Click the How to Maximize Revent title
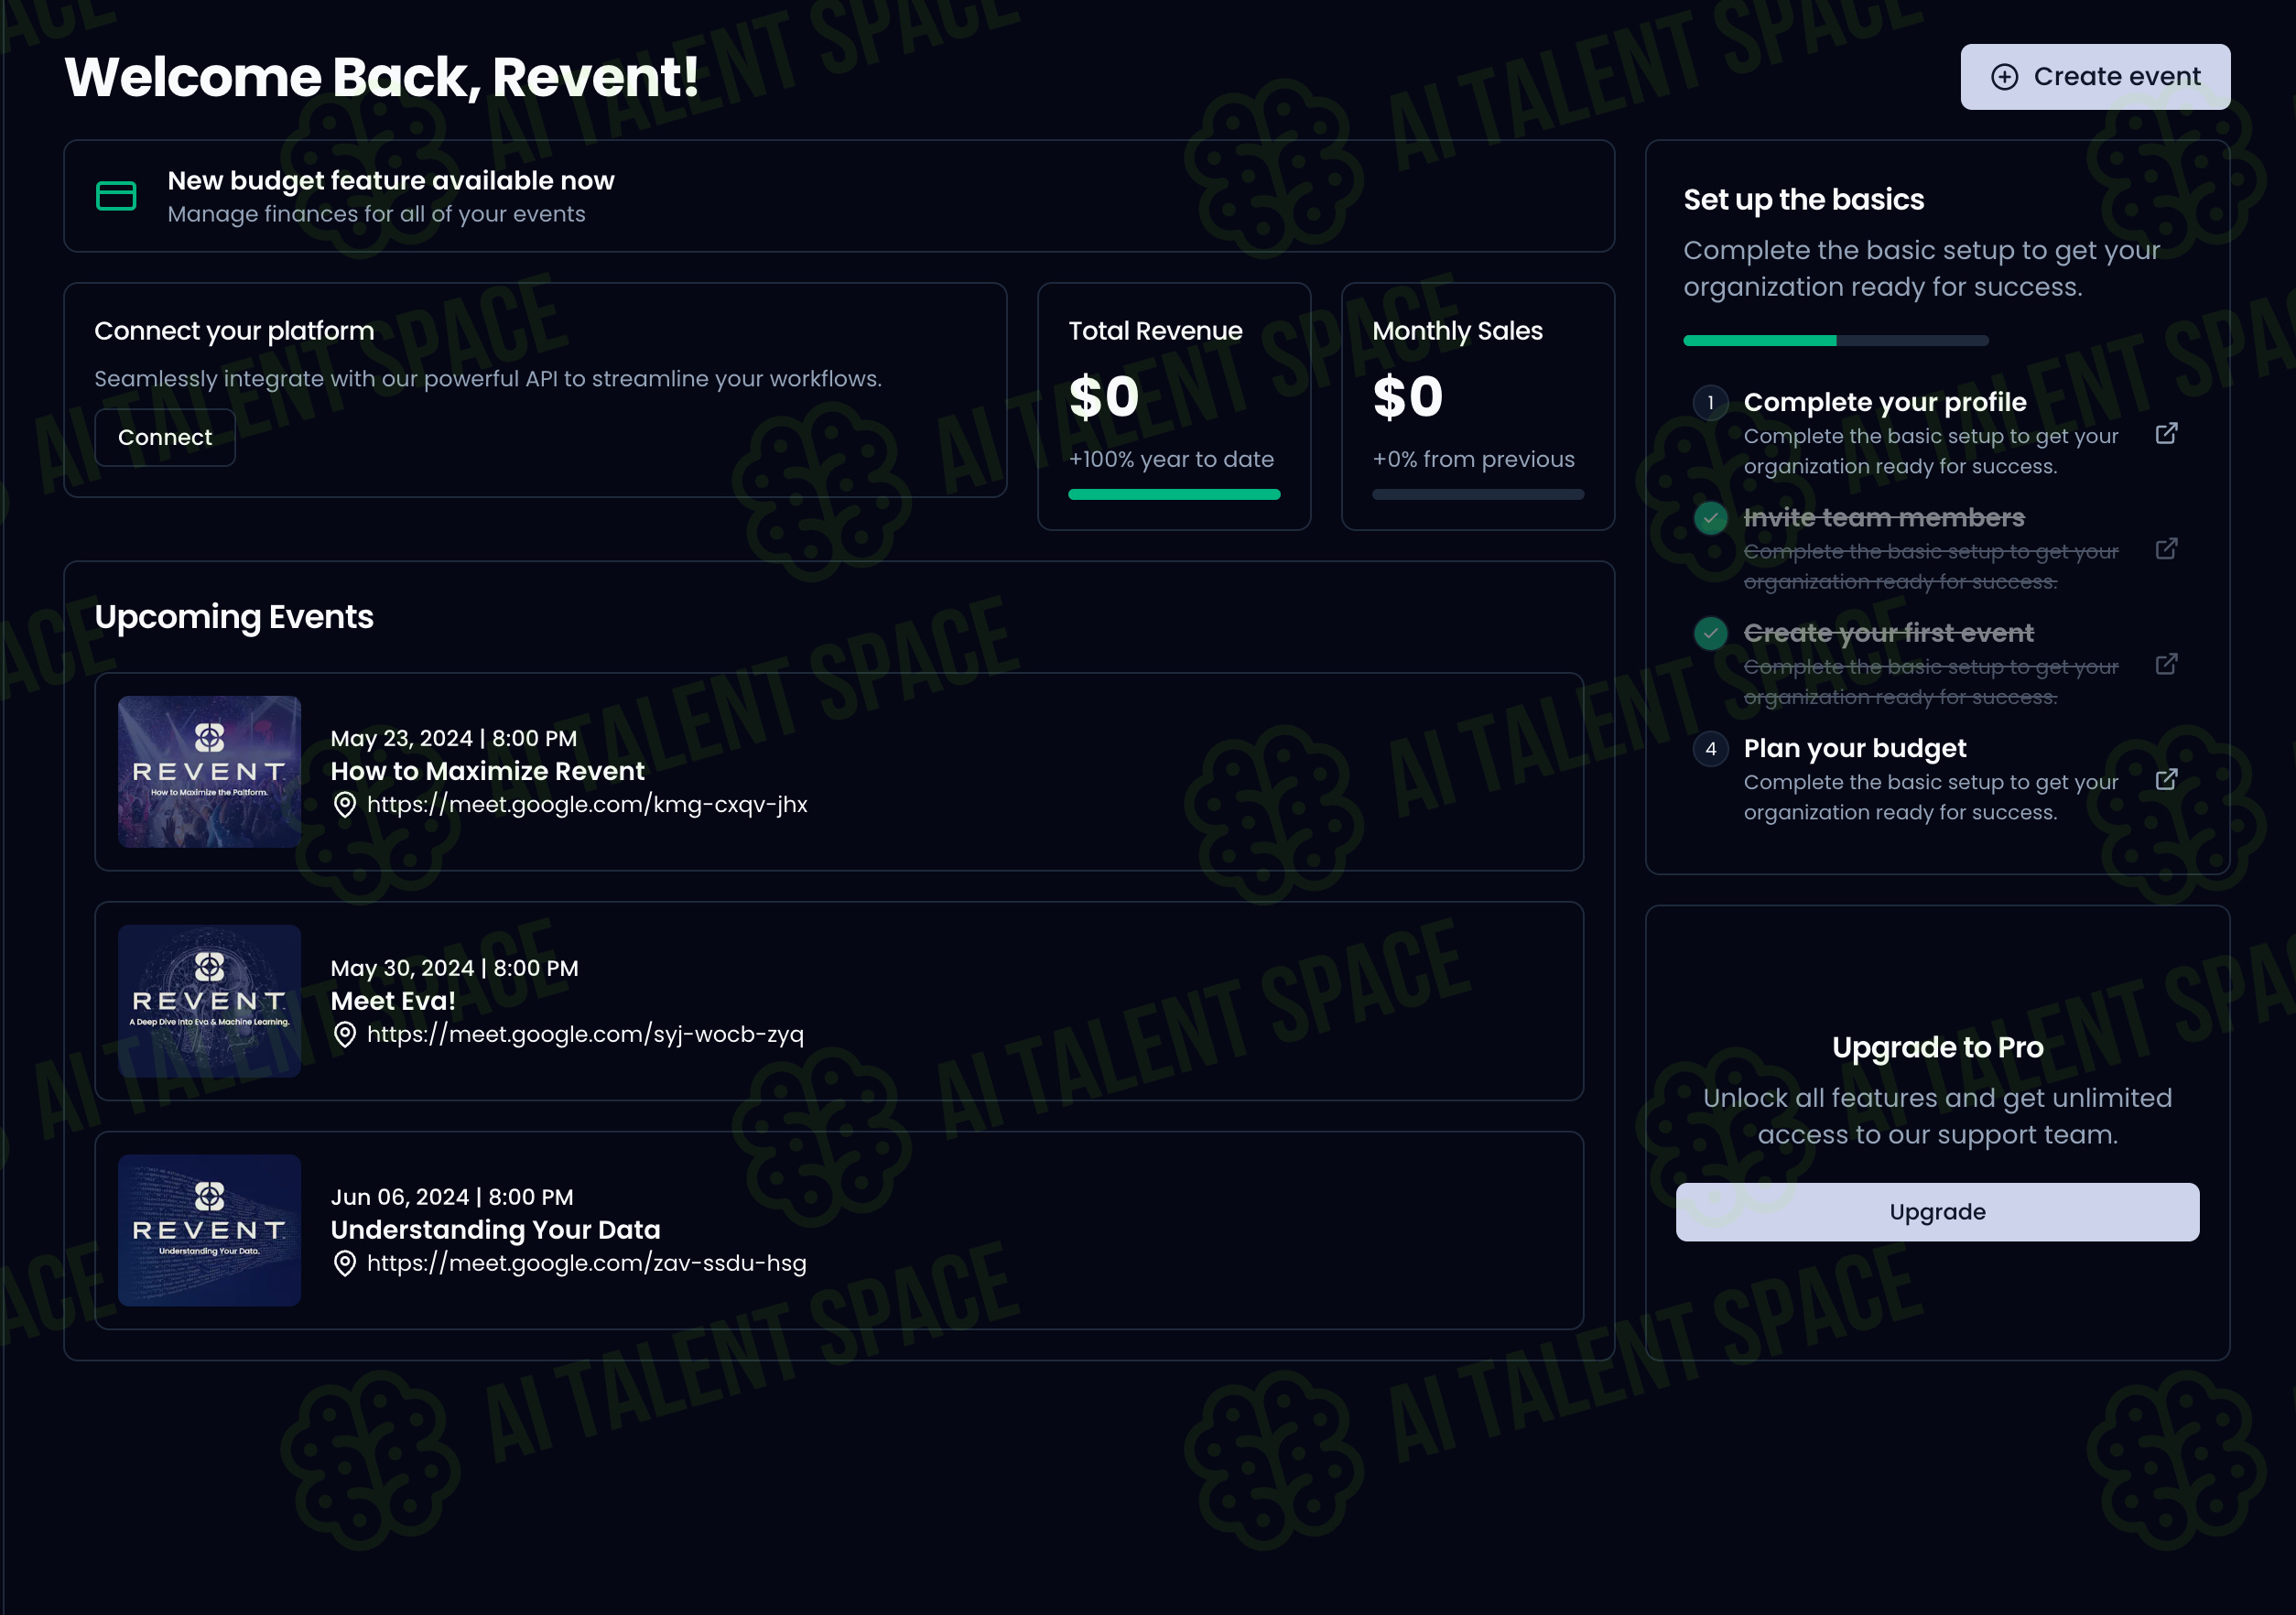 pos(487,771)
